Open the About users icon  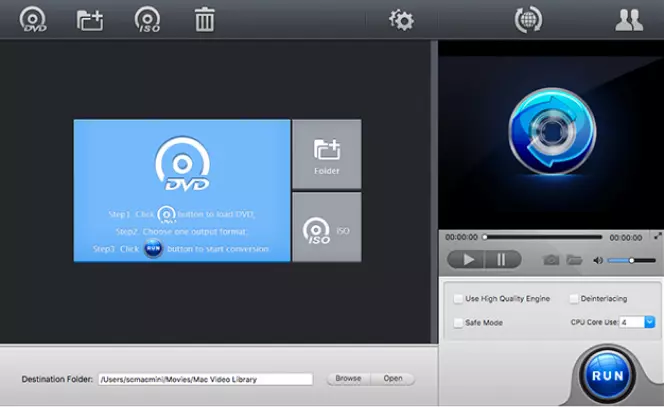pos(629,20)
